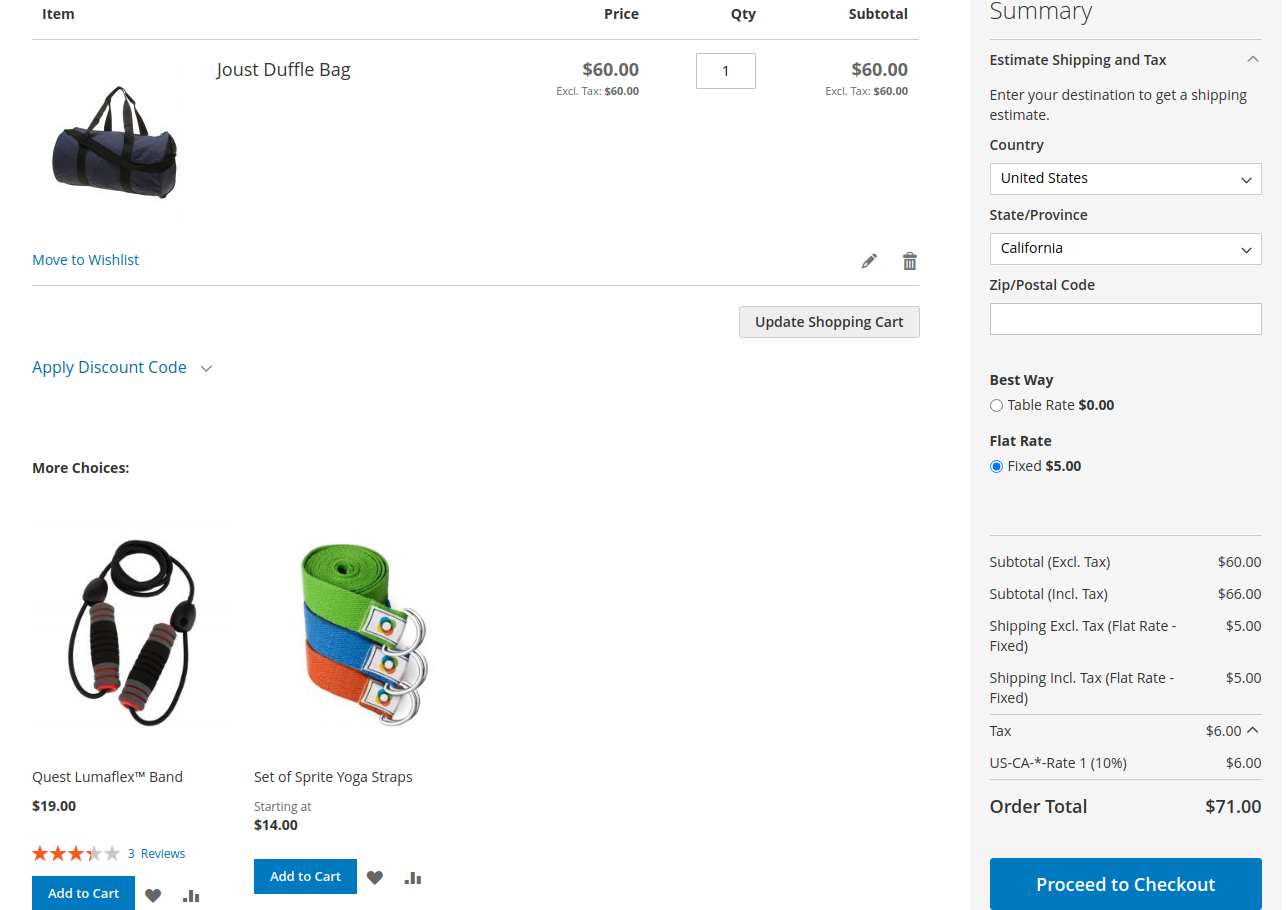Viewport: 1286px width, 910px height.
Task: Click the Move to Wishlist link
Action: [x=85, y=260]
